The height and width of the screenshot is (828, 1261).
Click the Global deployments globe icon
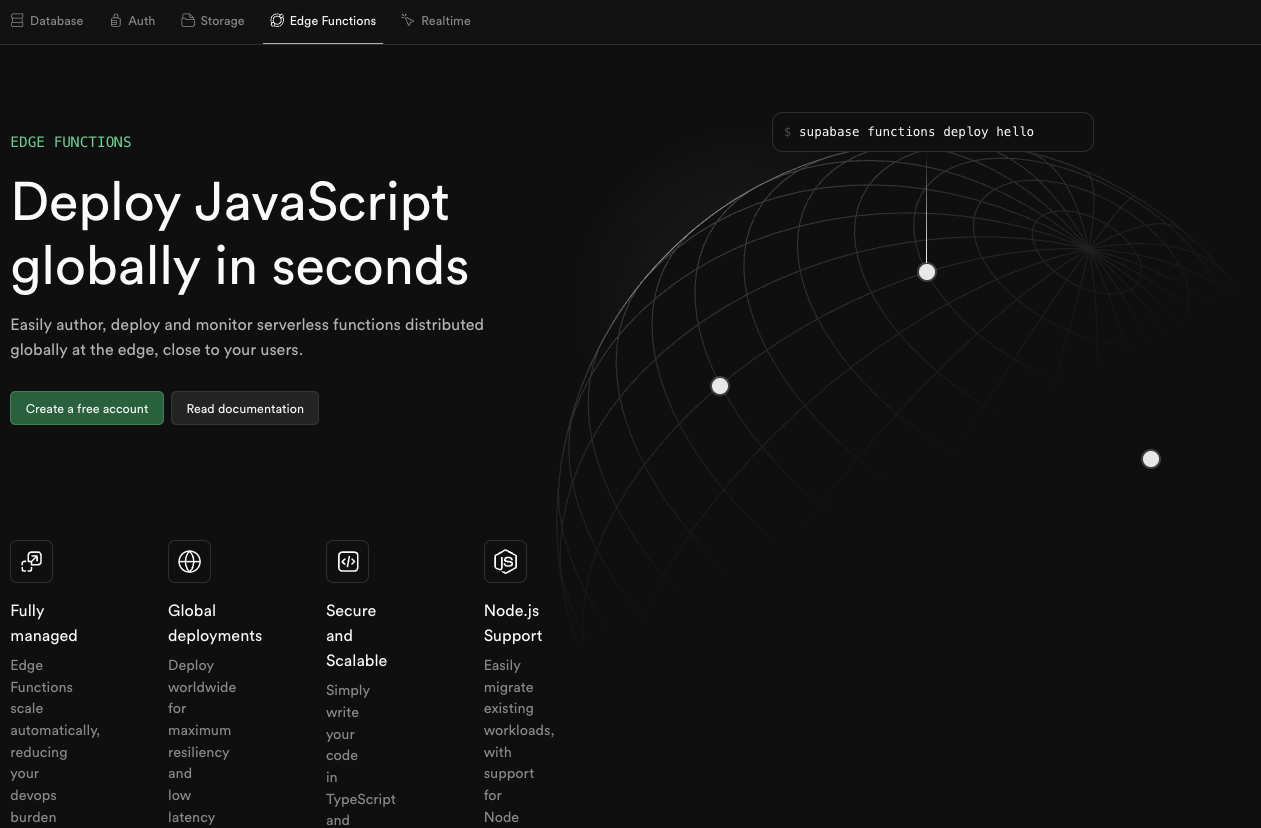(189, 562)
